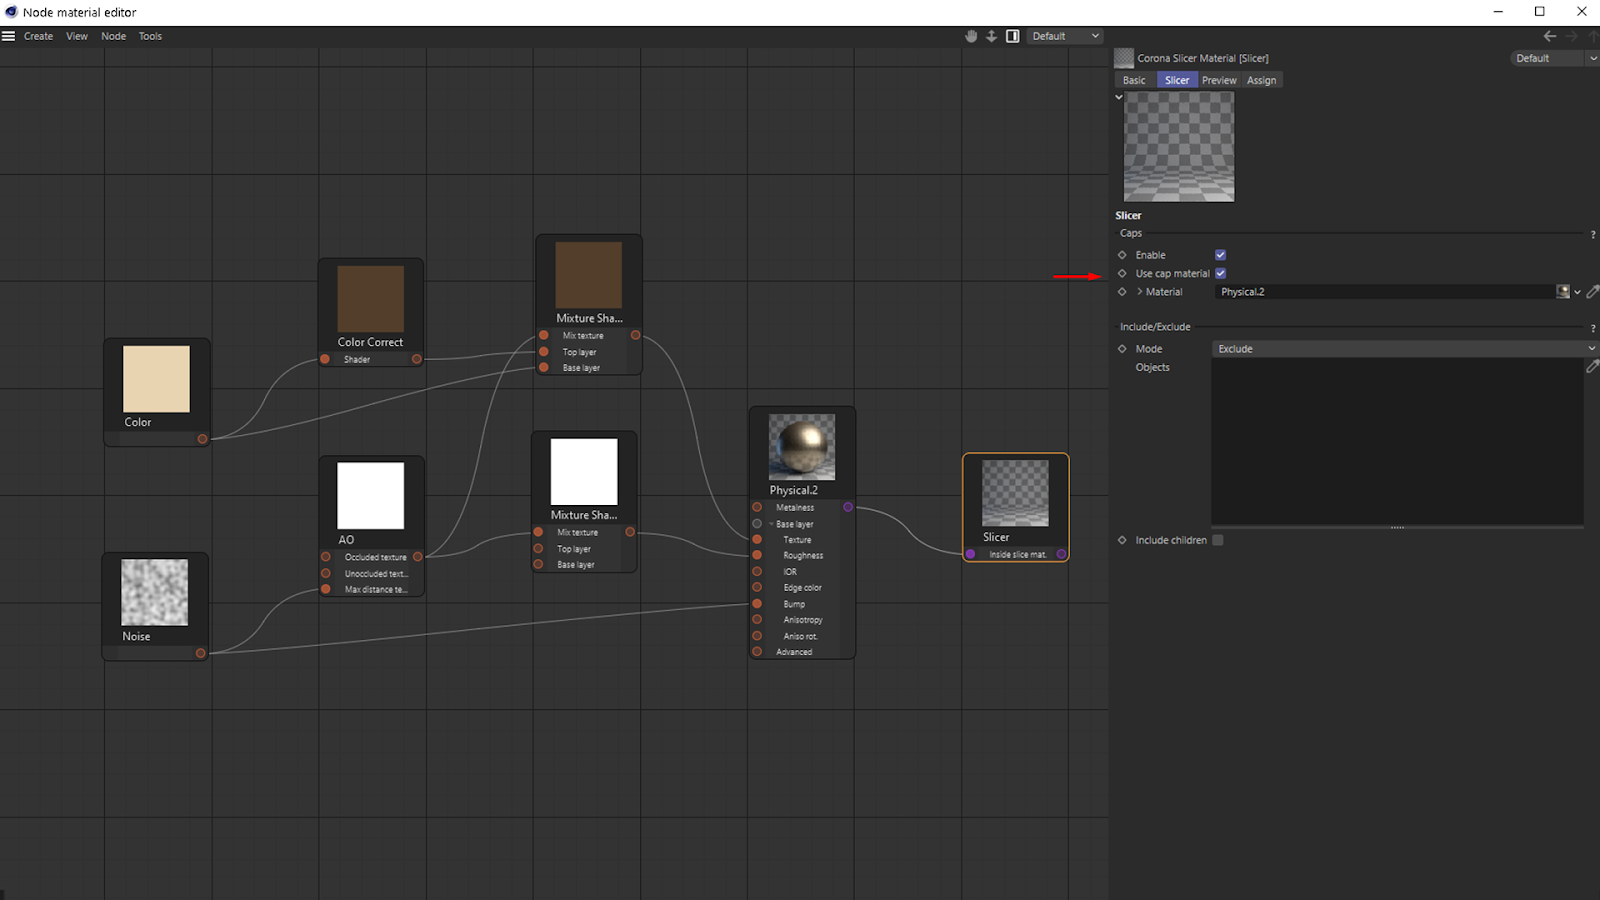Image resolution: width=1600 pixels, height=900 pixels.
Task: Enable the Include children checkbox
Action: coord(1218,540)
